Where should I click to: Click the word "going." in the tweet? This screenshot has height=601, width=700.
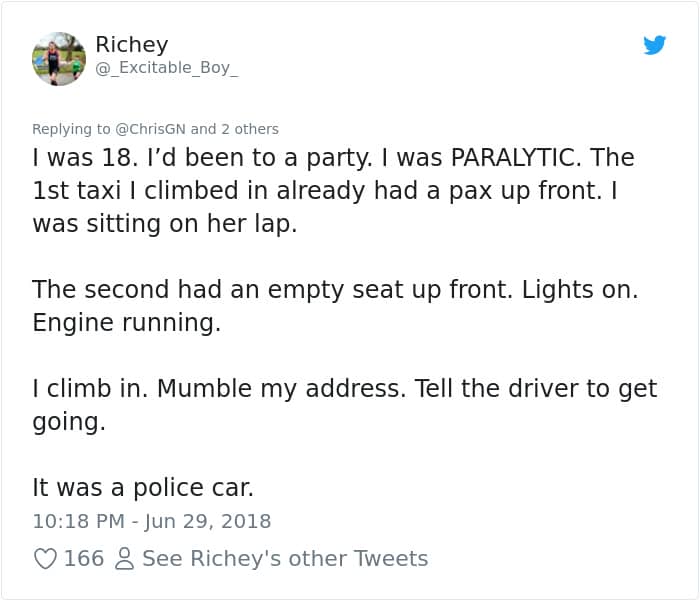coord(68,422)
